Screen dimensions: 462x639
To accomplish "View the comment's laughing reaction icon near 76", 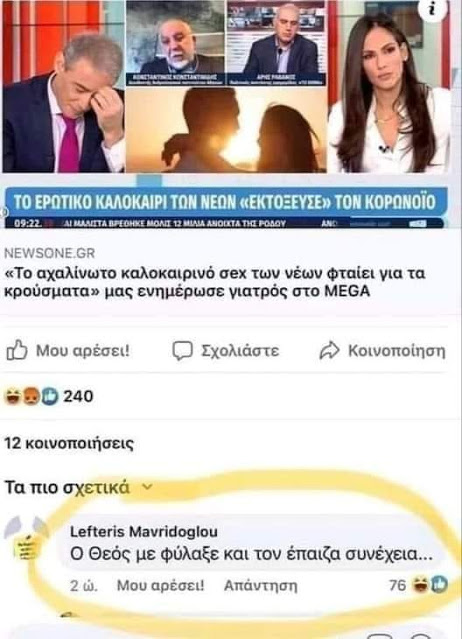I will click(x=419, y=585).
